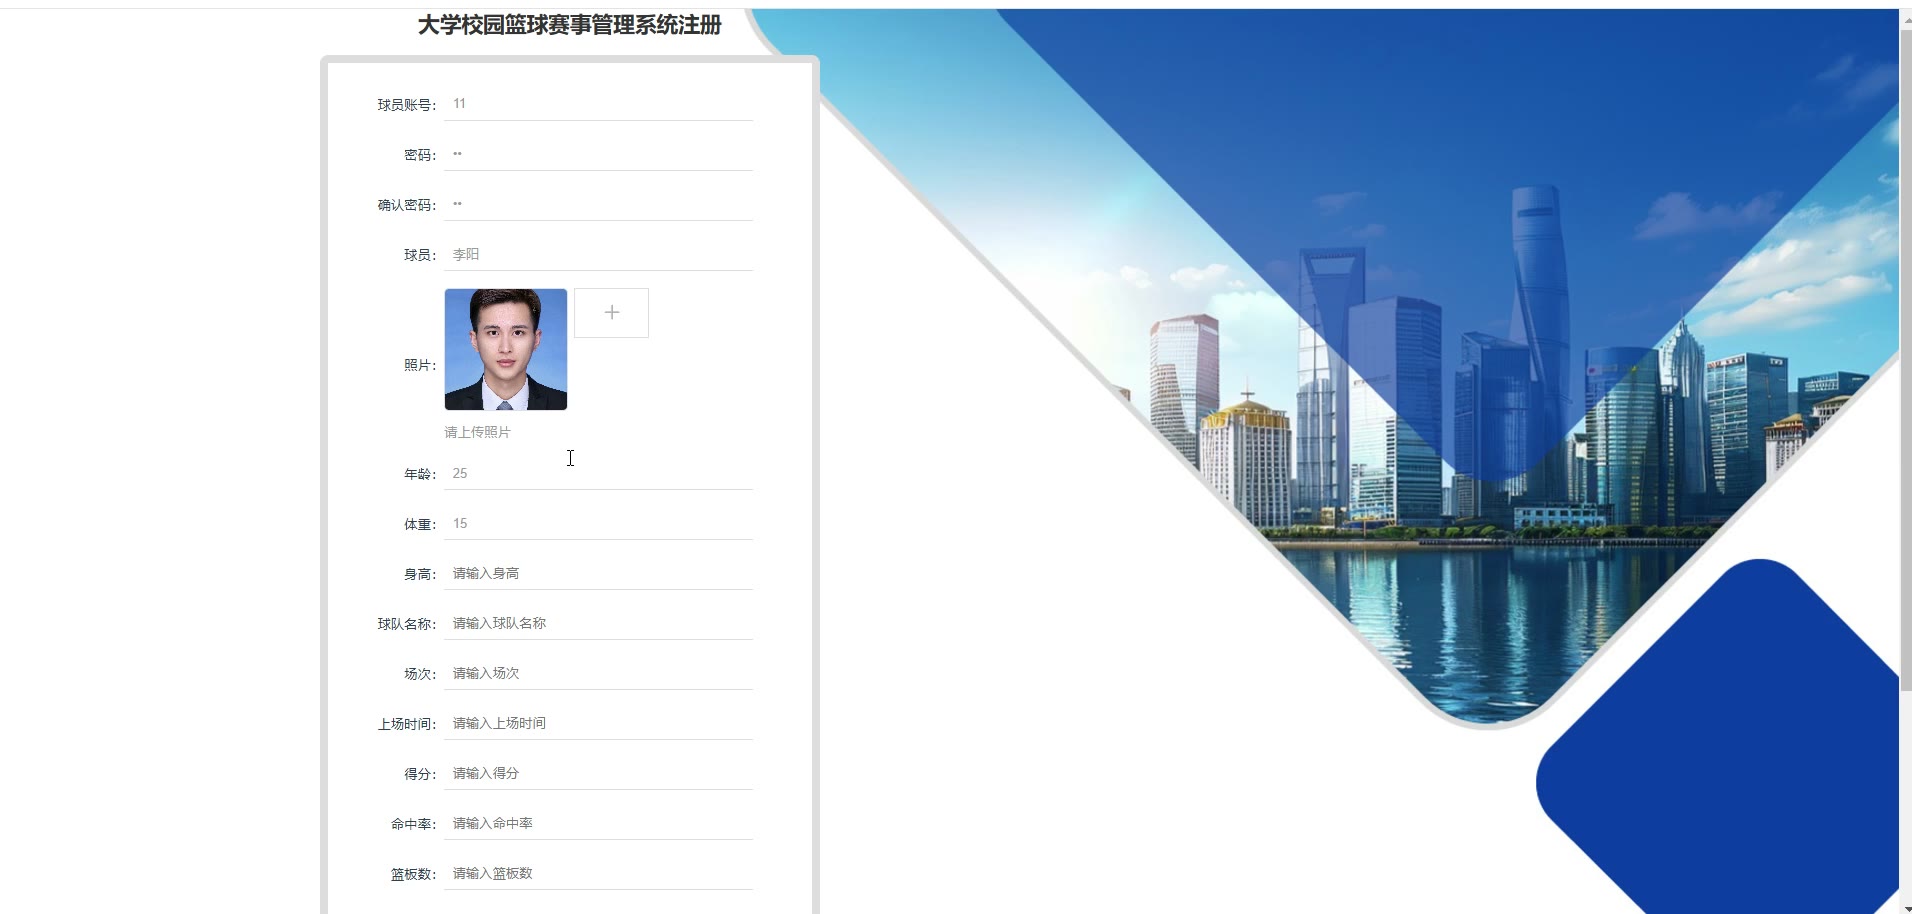Click the 照片 field label
Screen dimensions: 1912x914
pyautogui.click(x=420, y=365)
